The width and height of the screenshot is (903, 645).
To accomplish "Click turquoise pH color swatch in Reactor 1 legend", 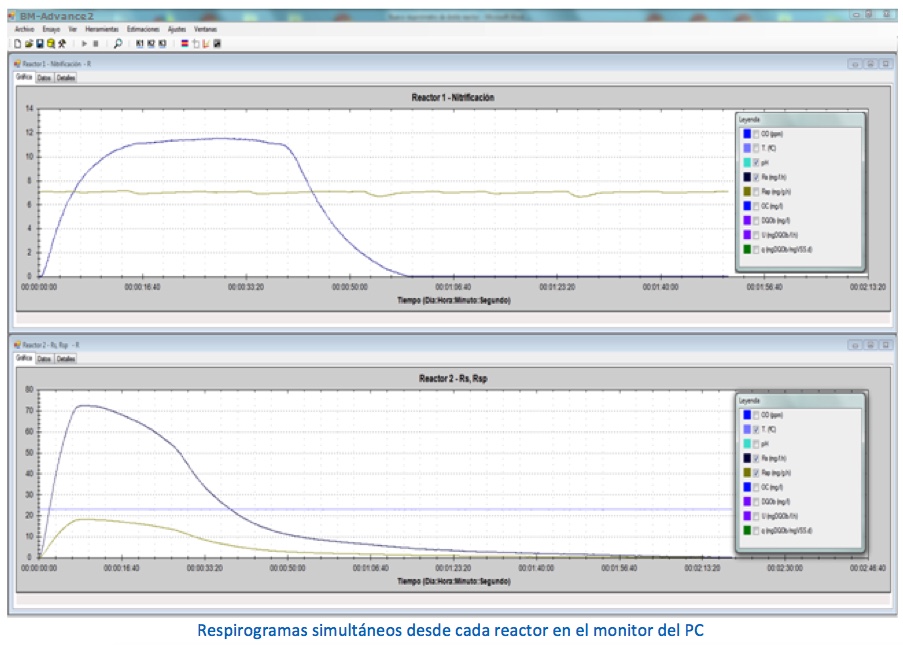I will [x=747, y=163].
